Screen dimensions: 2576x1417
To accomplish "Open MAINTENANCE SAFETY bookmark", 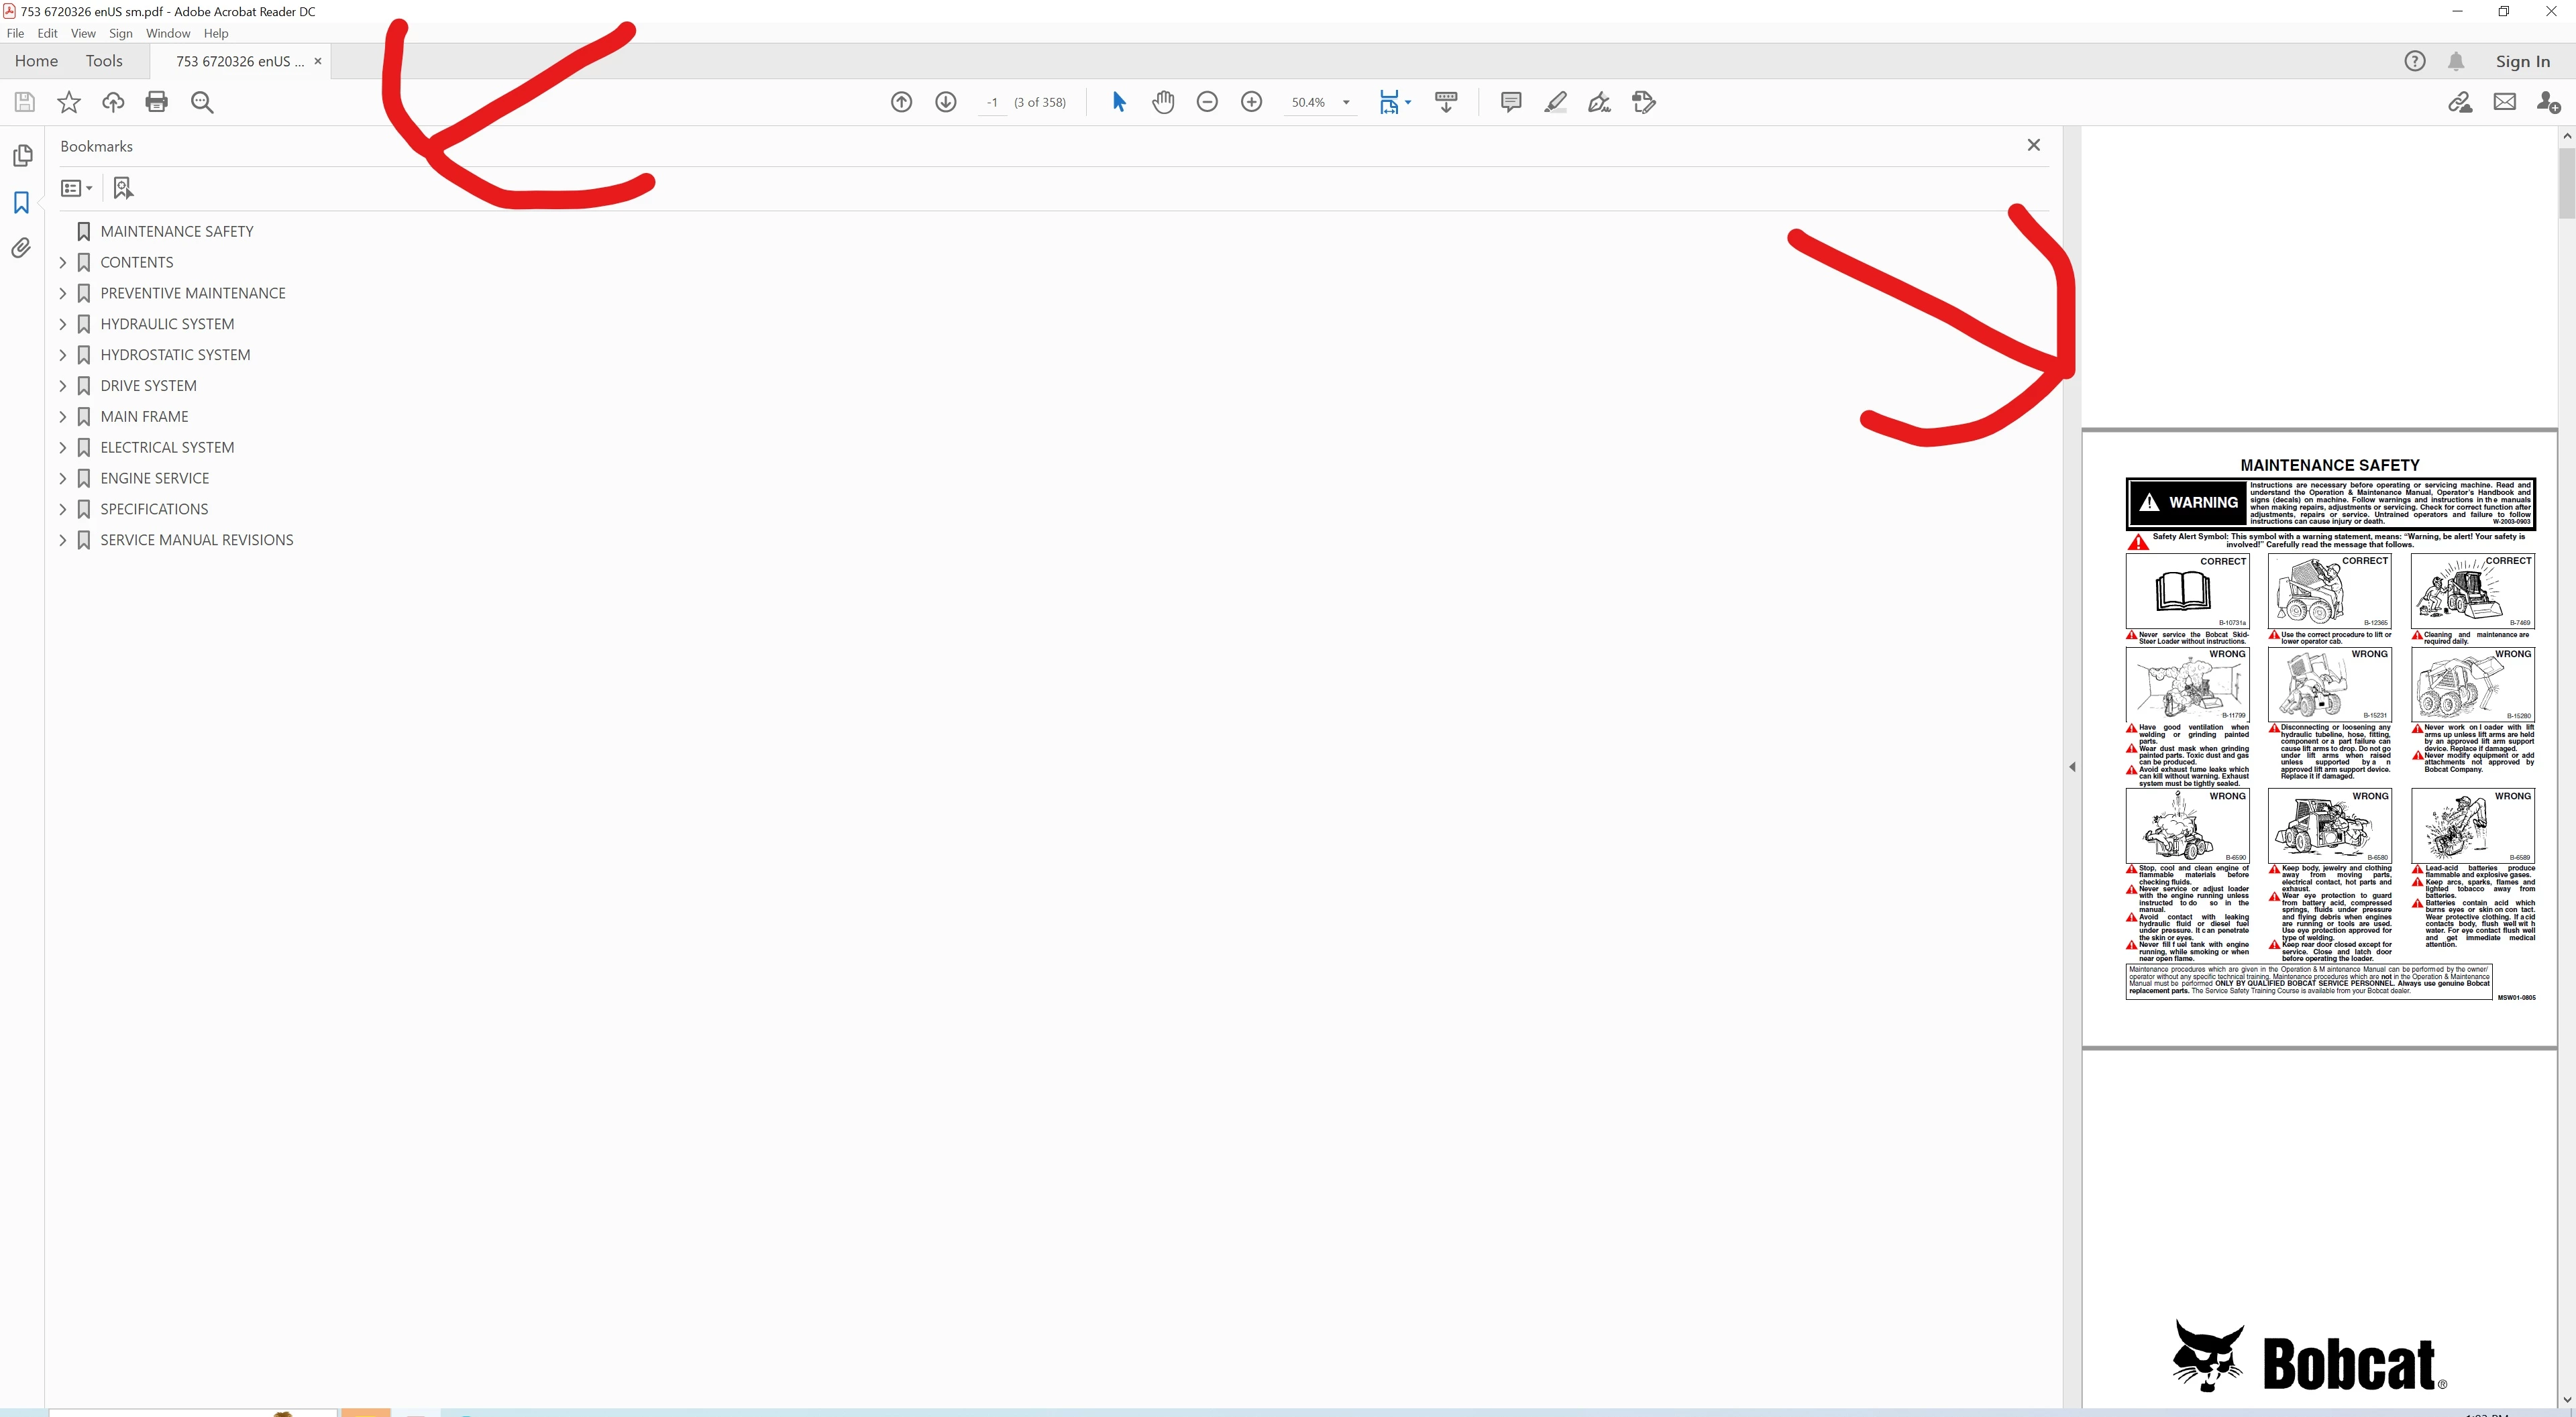I will coord(177,231).
